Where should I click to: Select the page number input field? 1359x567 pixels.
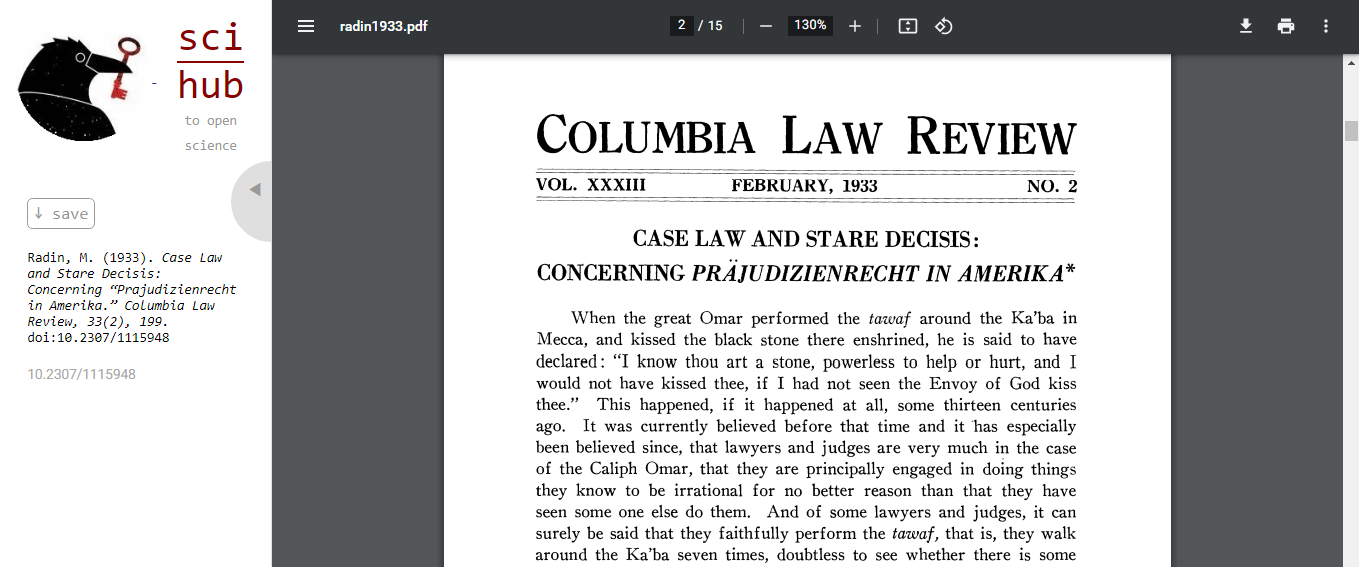[x=682, y=26]
